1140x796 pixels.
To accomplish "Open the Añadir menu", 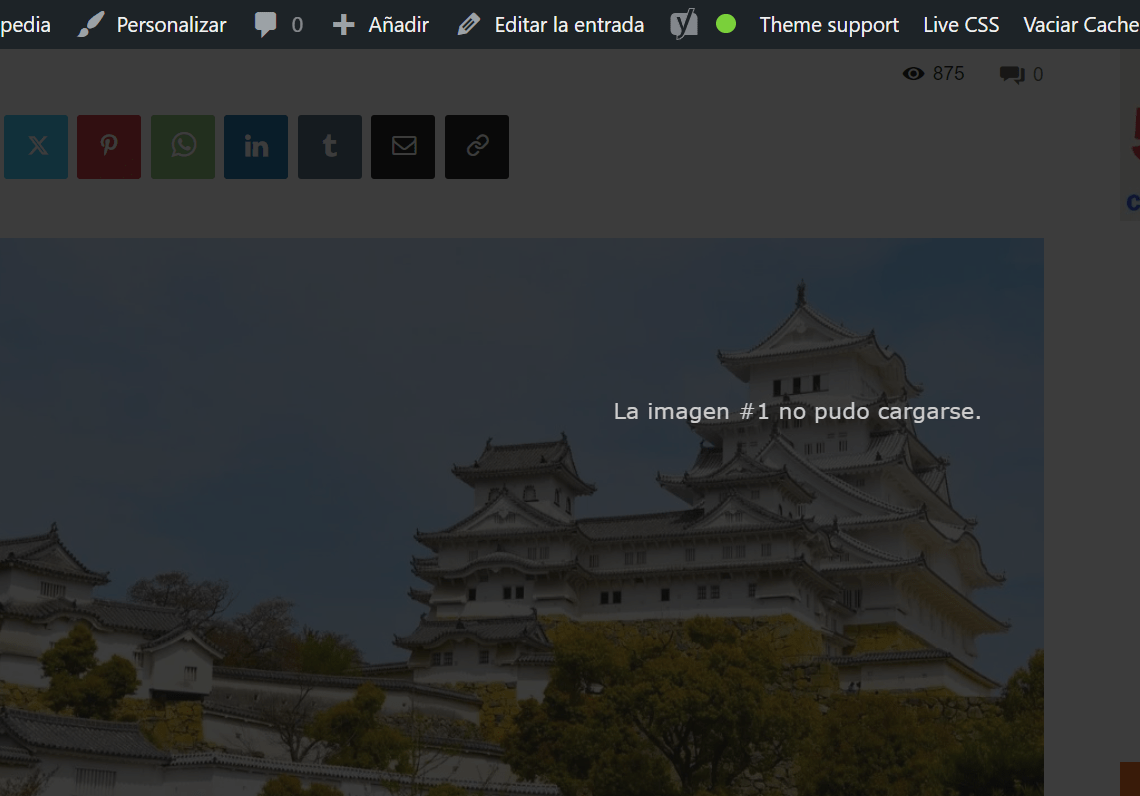I will [398, 25].
